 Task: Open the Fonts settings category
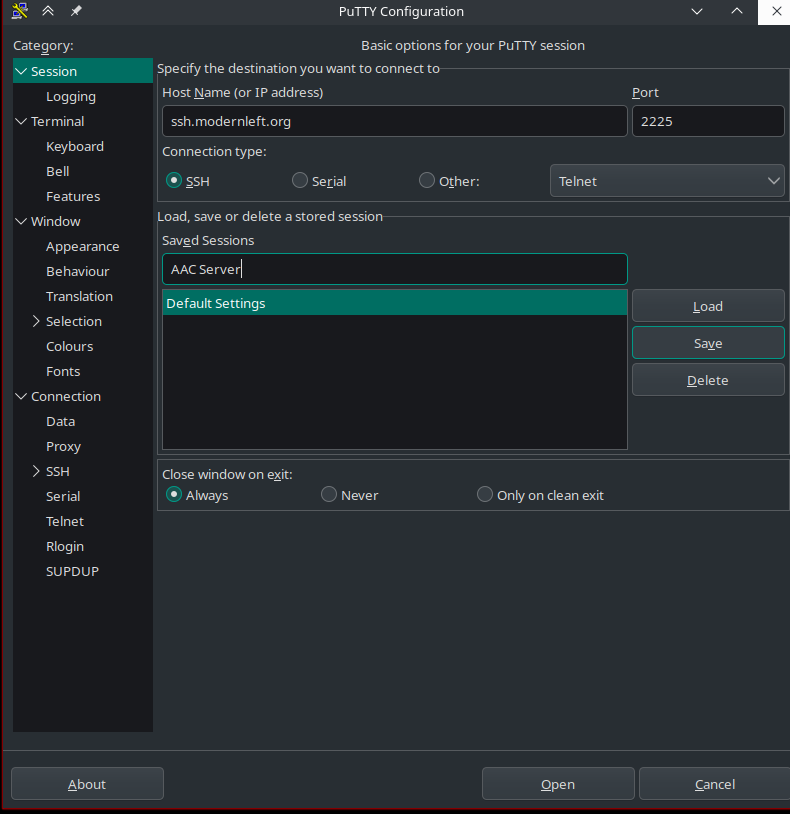coord(63,371)
